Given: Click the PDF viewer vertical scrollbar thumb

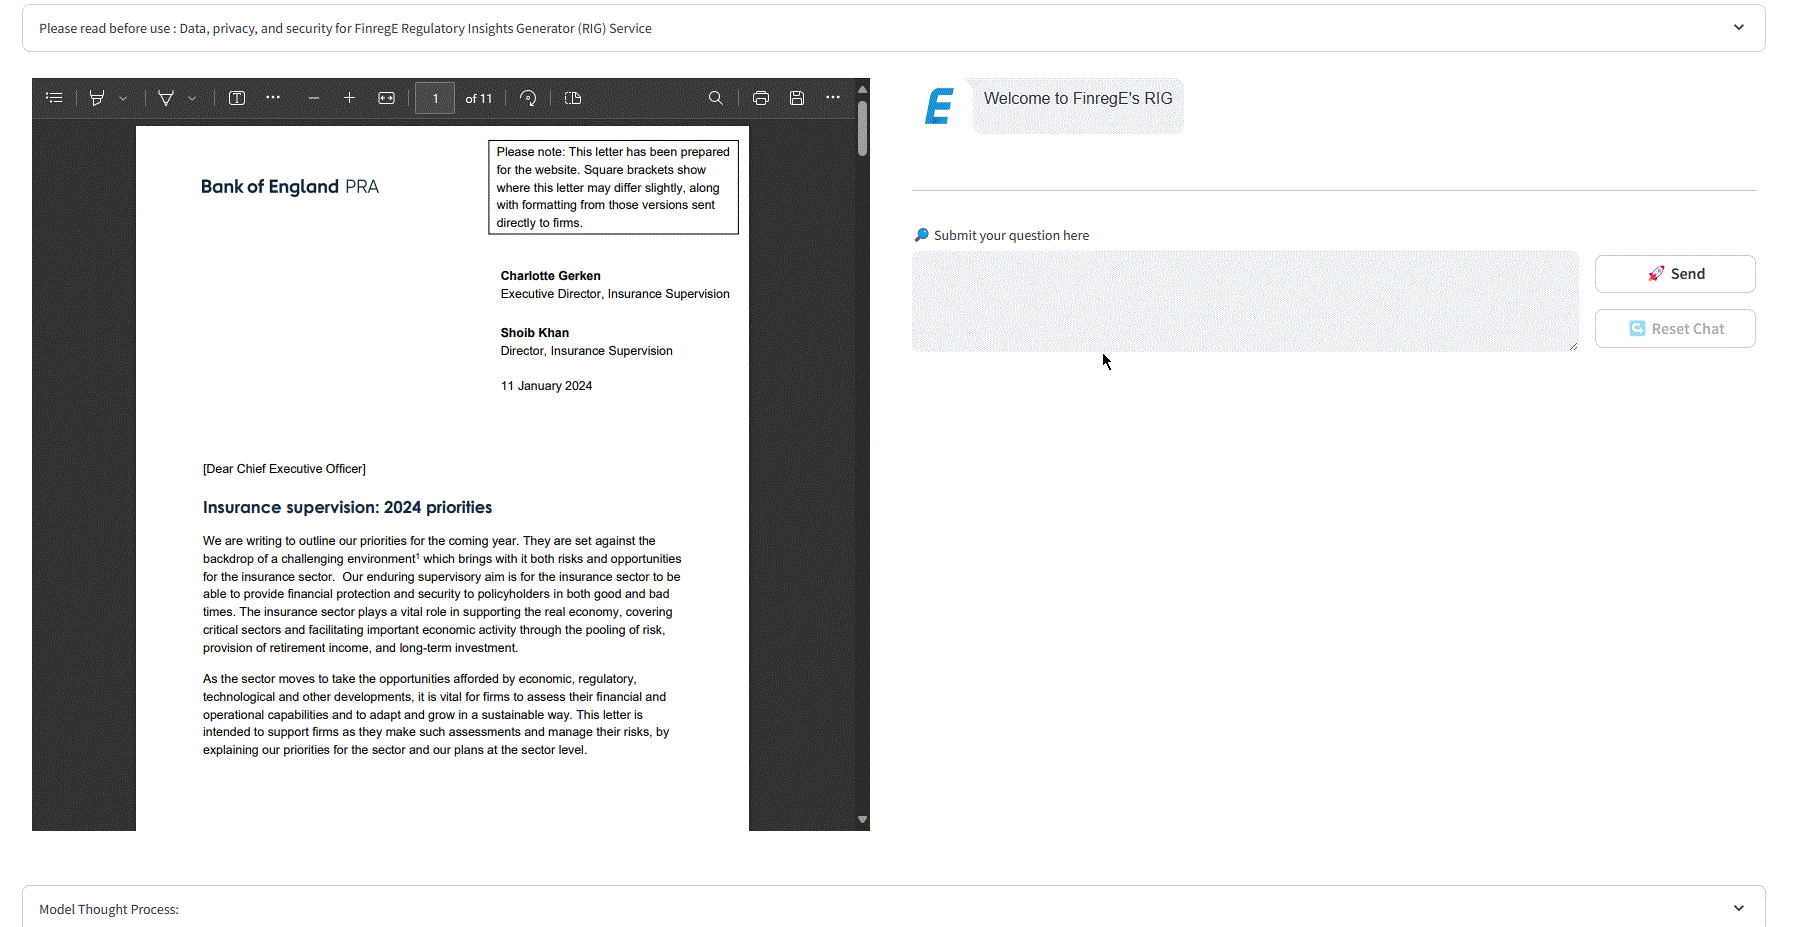Looking at the screenshot, I should point(862,127).
